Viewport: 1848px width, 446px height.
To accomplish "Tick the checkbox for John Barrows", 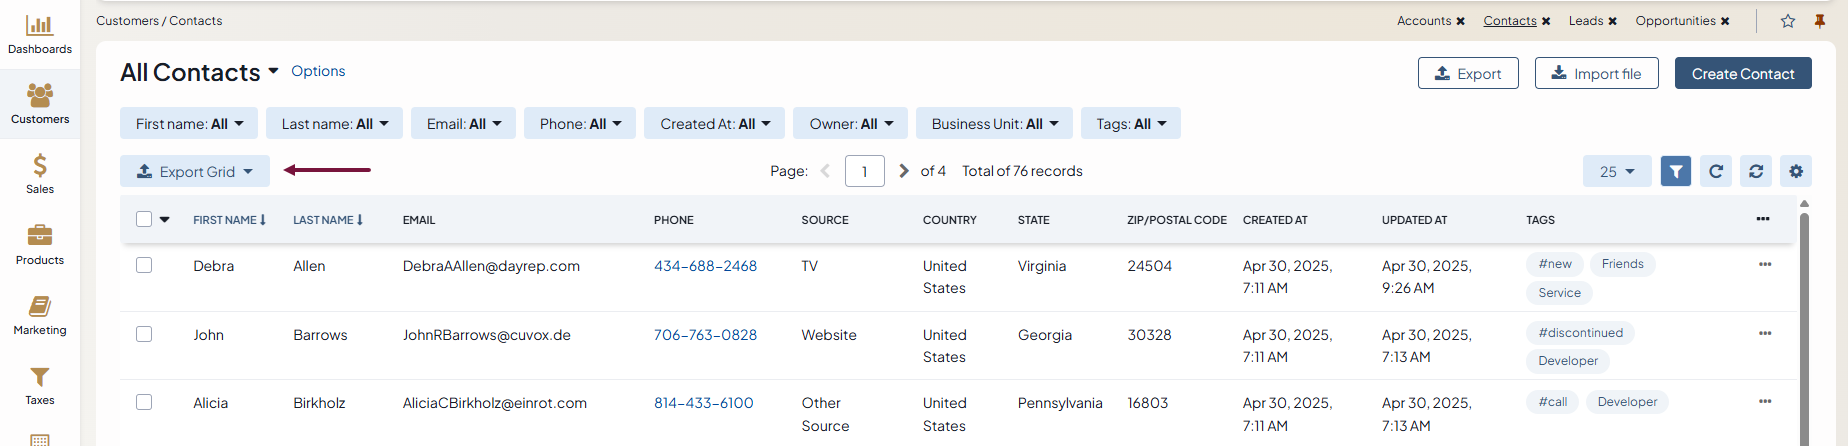I will [x=144, y=334].
